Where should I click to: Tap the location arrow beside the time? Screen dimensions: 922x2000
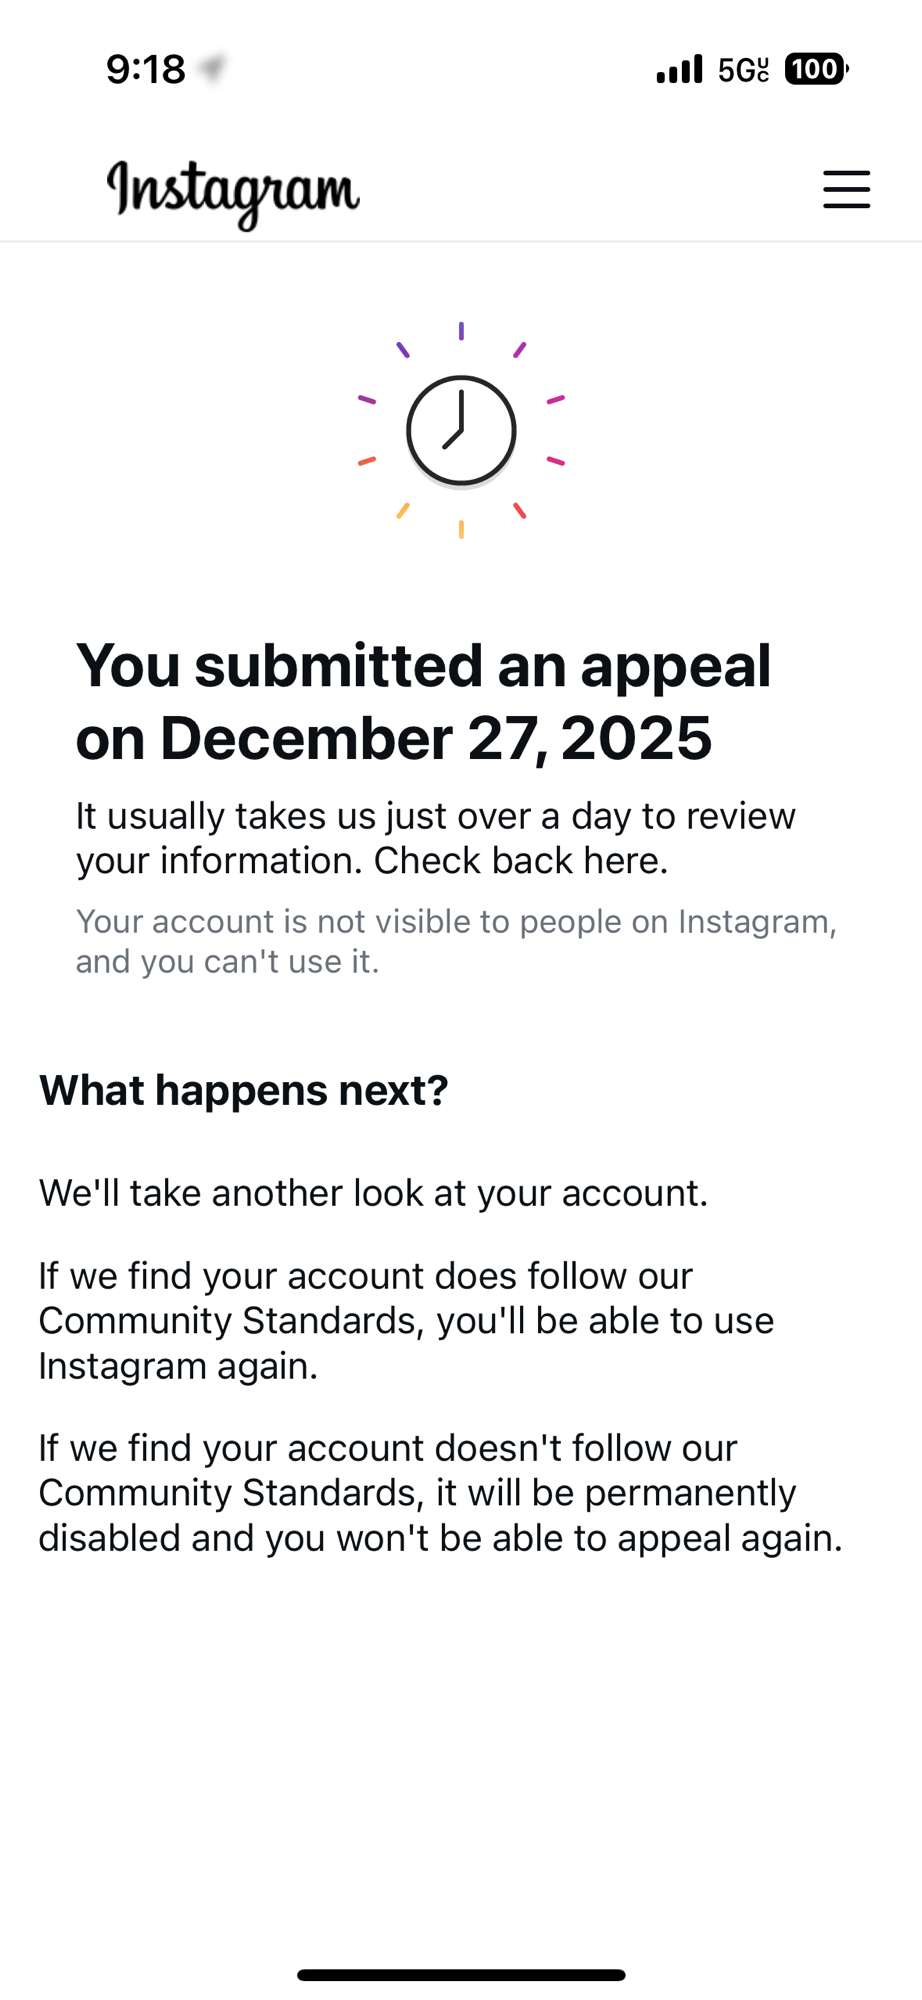pos(212,69)
